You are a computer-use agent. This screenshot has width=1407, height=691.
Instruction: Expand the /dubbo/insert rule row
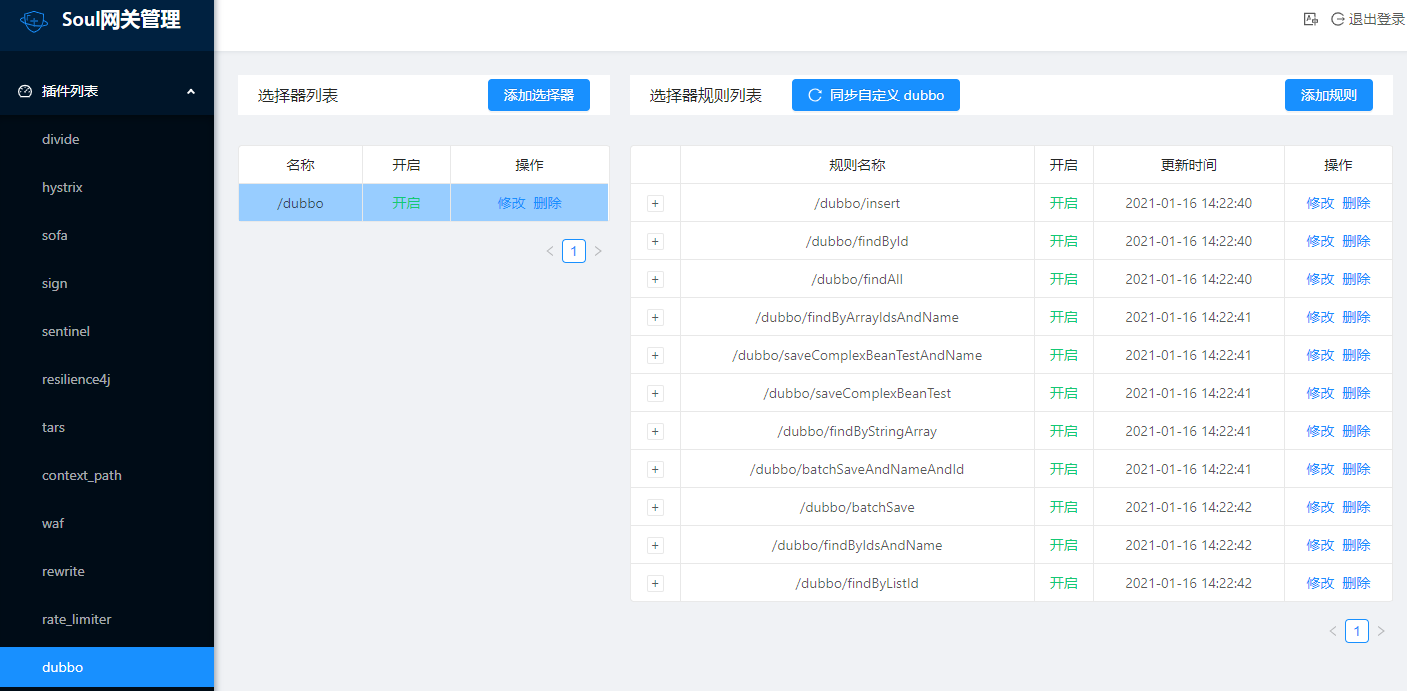pyautogui.click(x=655, y=203)
